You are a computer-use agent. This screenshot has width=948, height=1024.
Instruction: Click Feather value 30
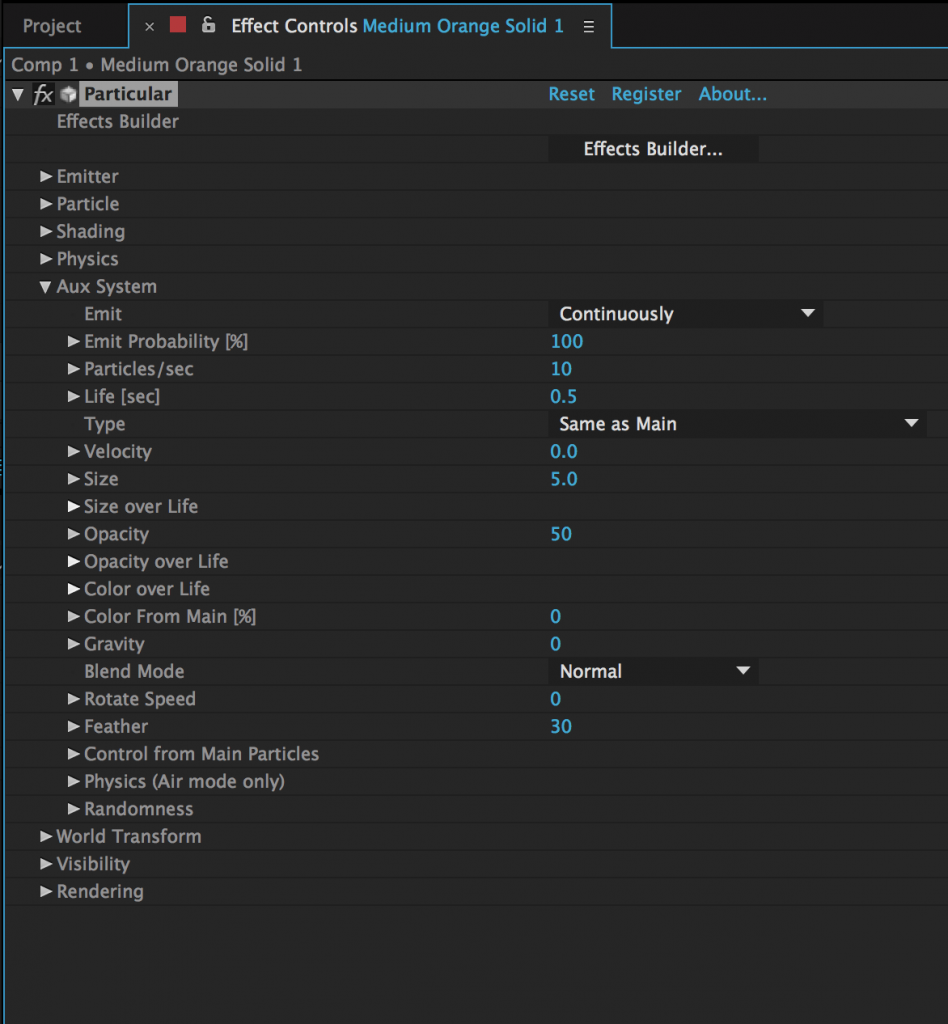[x=561, y=726]
